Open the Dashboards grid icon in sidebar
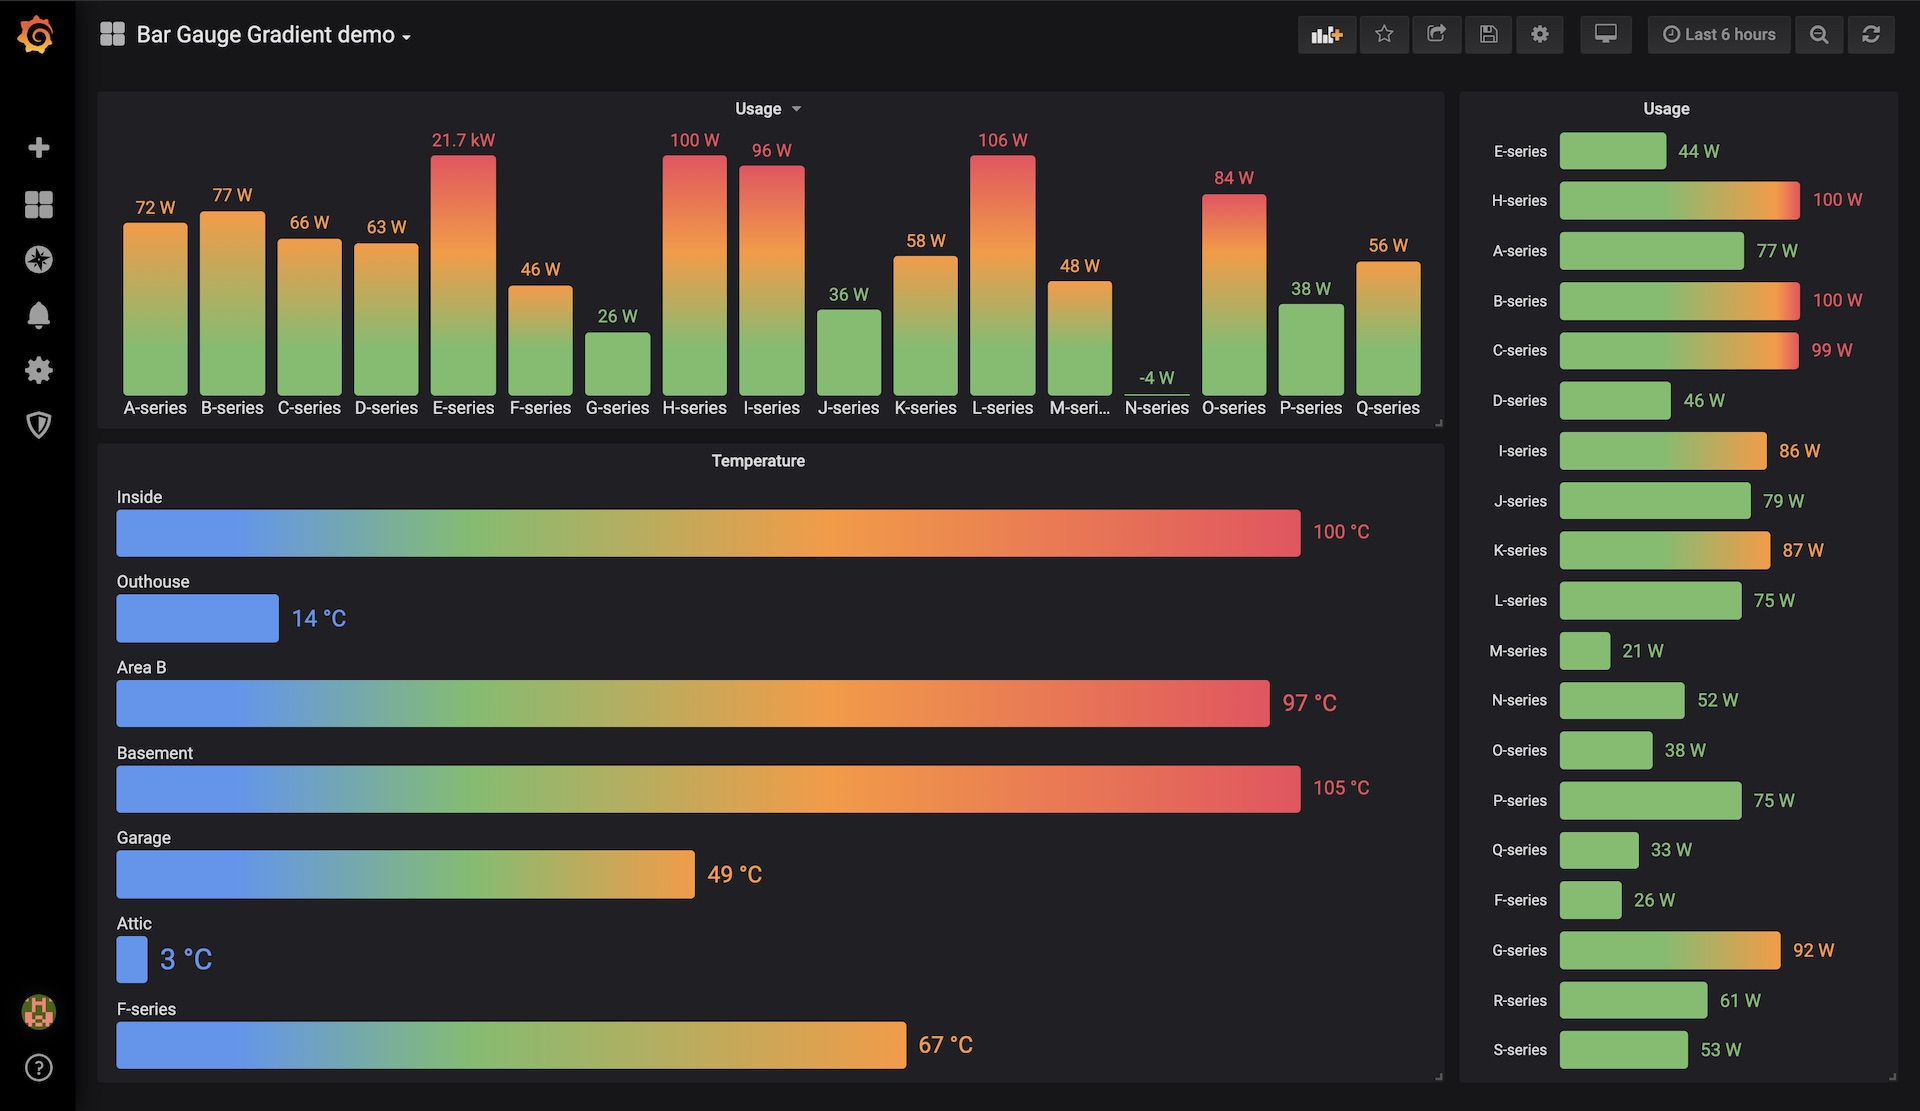1920x1111 pixels. (x=38, y=204)
